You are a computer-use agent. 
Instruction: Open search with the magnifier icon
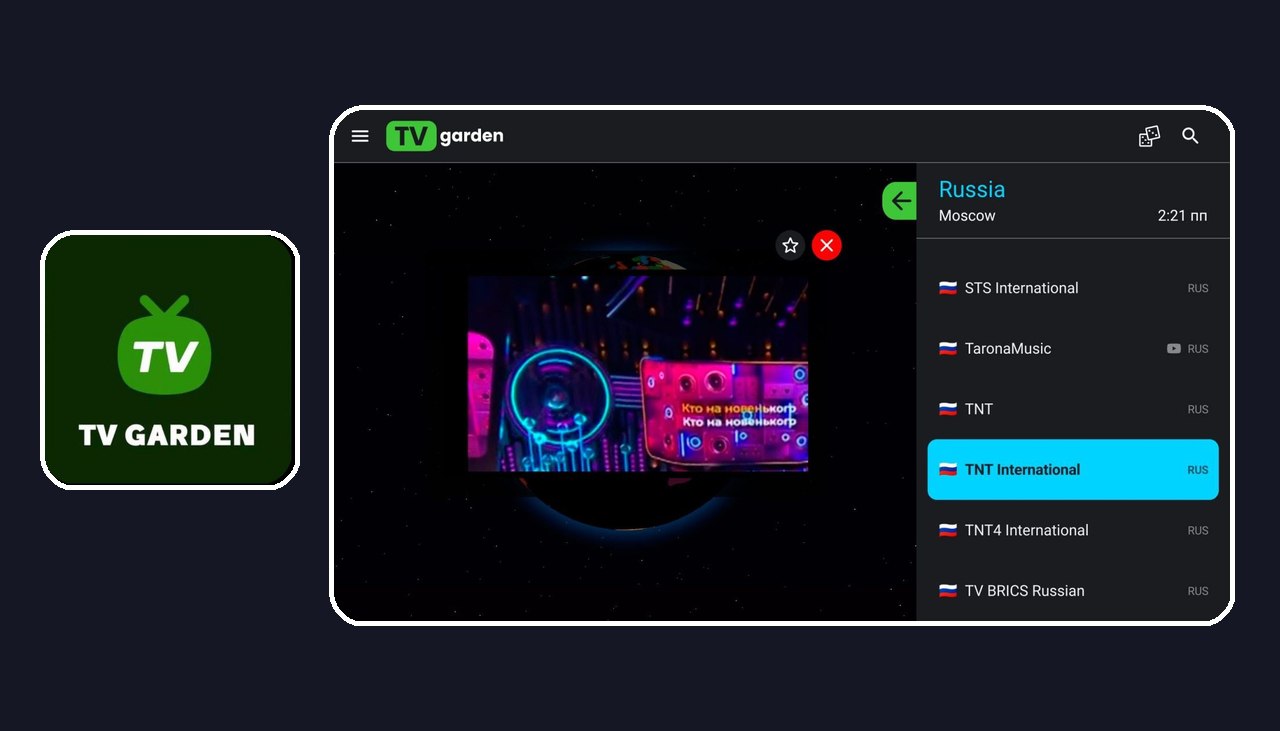click(x=1190, y=136)
